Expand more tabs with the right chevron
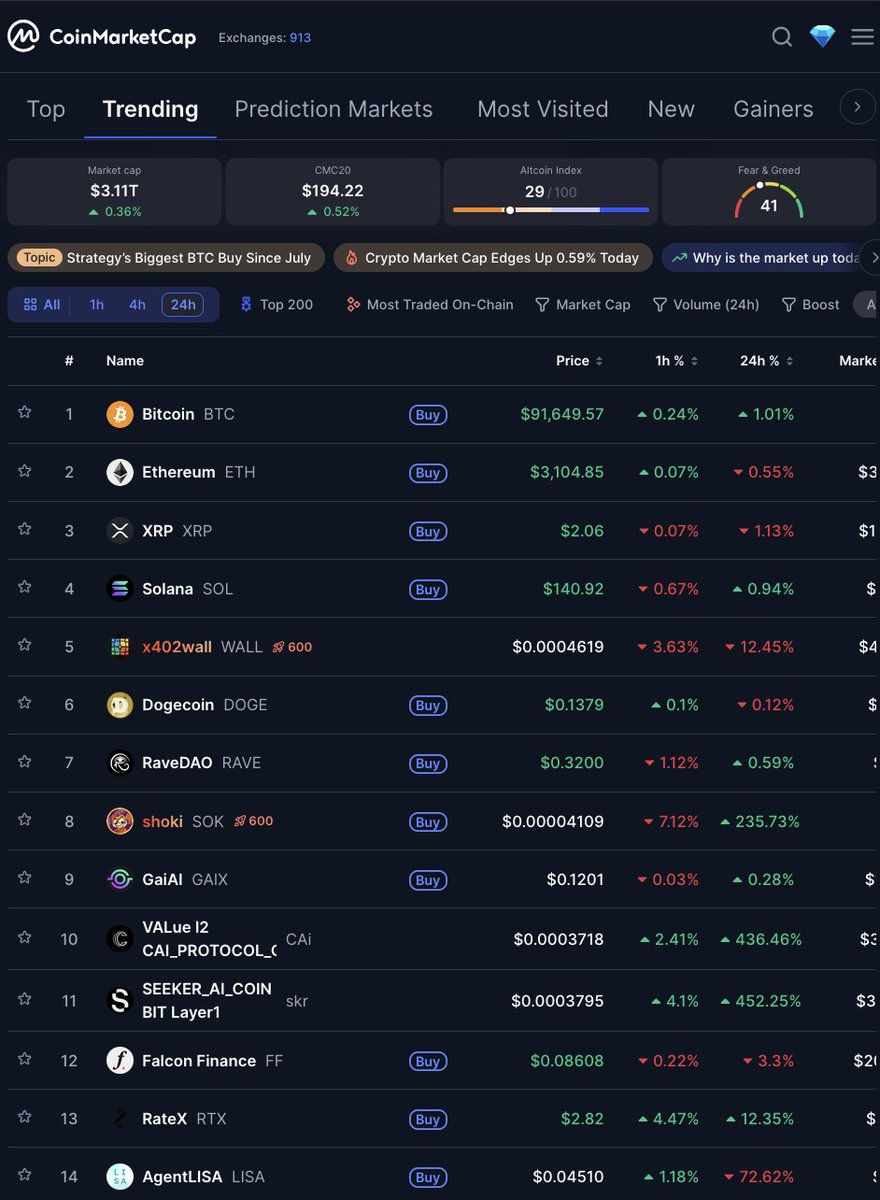 [857, 107]
